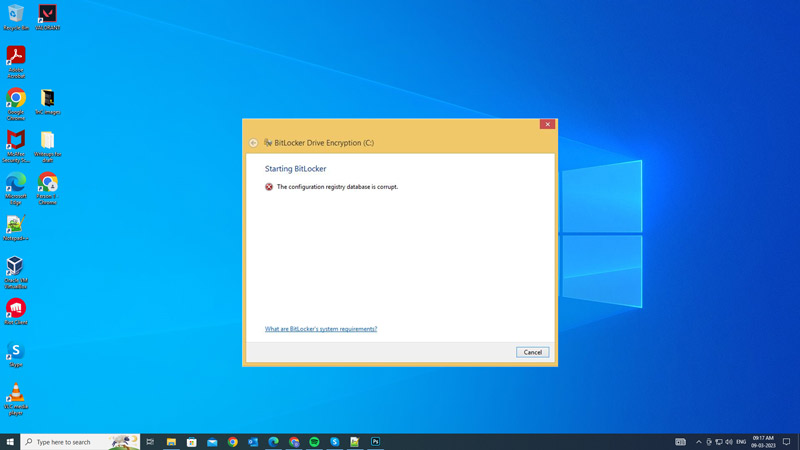Open Outlook from the taskbar
Screen dimensions: 800x450
(x=253, y=442)
